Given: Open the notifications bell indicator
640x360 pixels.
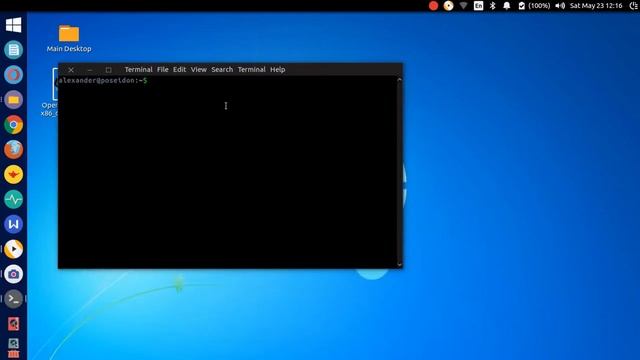Looking at the screenshot, I should (507, 5).
